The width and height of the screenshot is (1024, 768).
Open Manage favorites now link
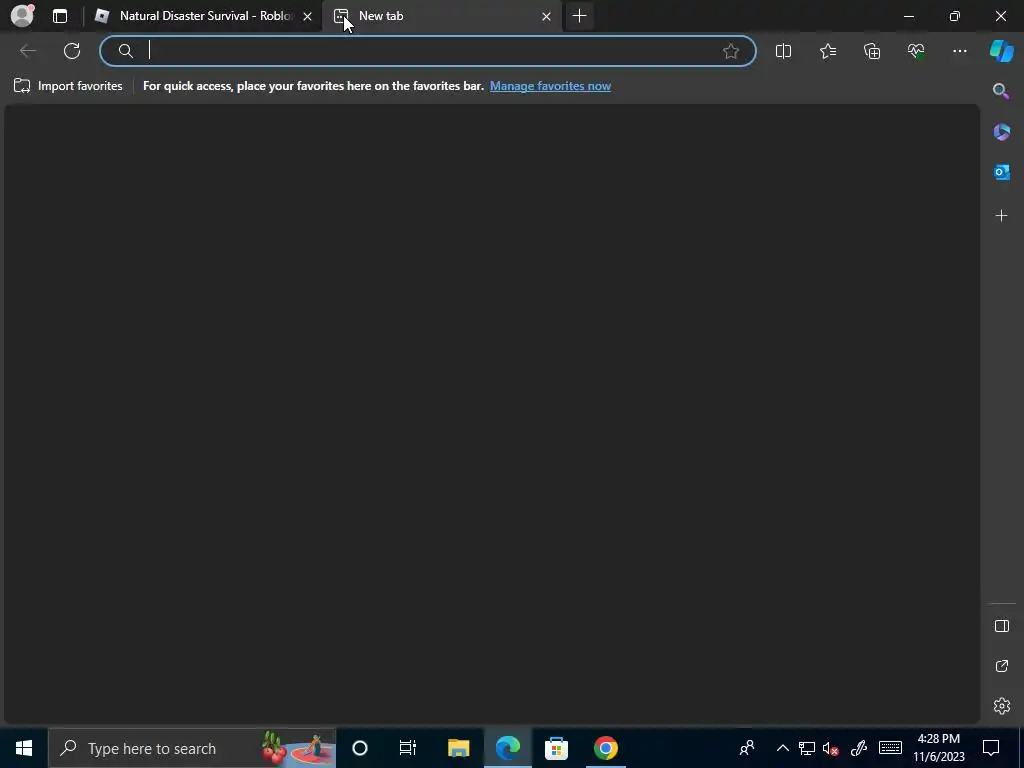[x=550, y=86]
